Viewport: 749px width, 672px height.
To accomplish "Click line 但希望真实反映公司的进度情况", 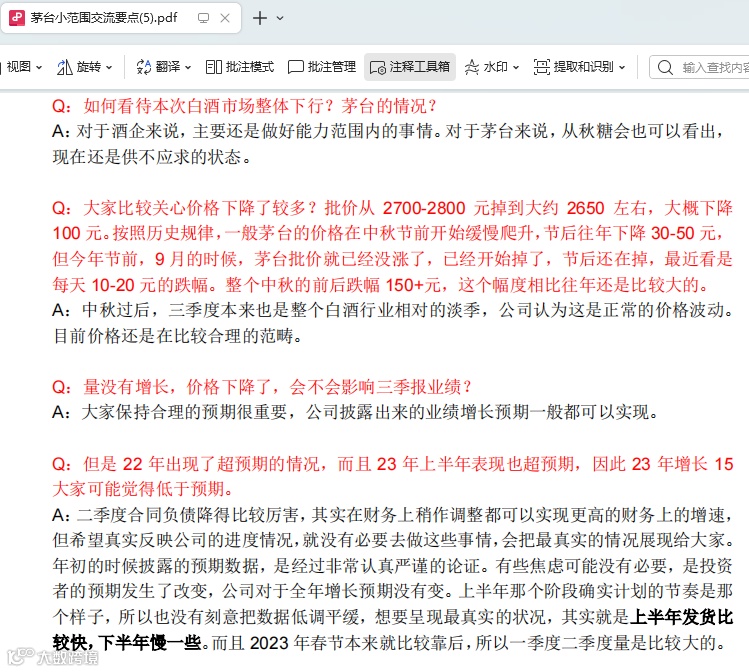I will [x=172, y=540].
